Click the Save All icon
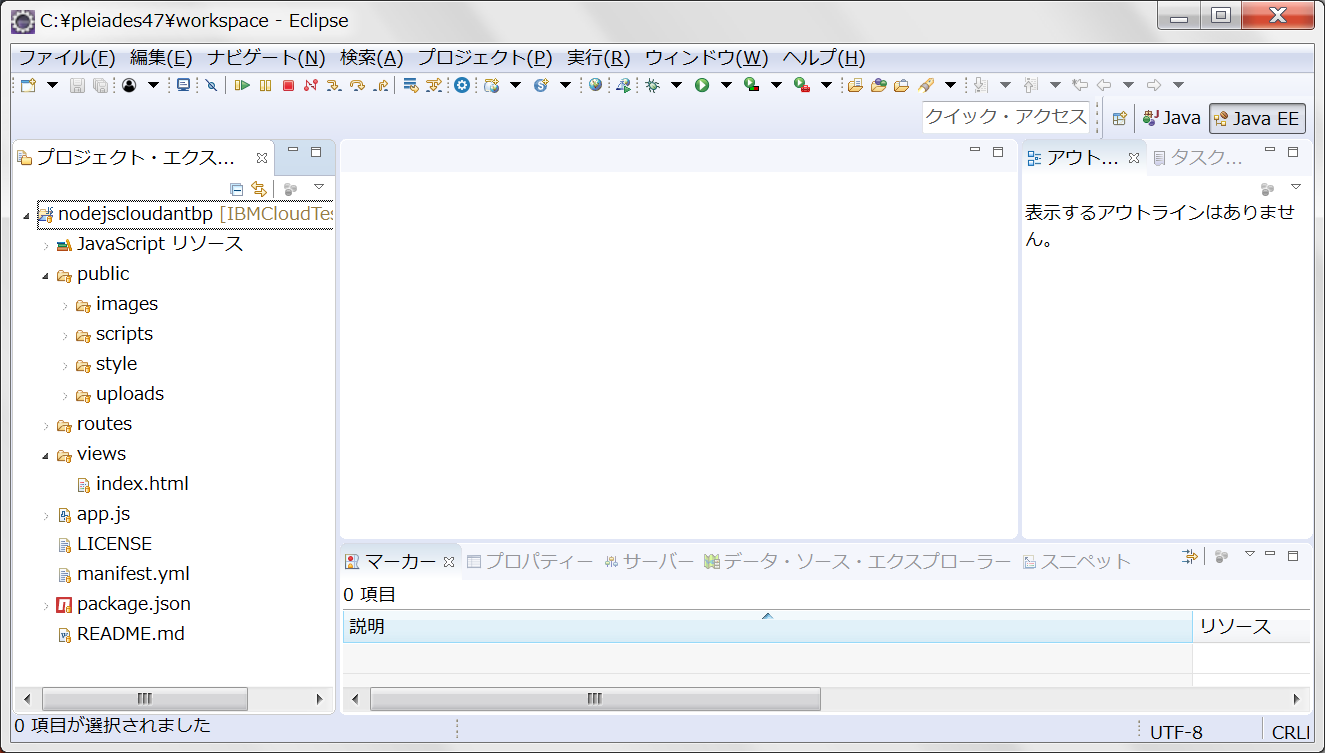The image size is (1325, 753). (100, 85)
